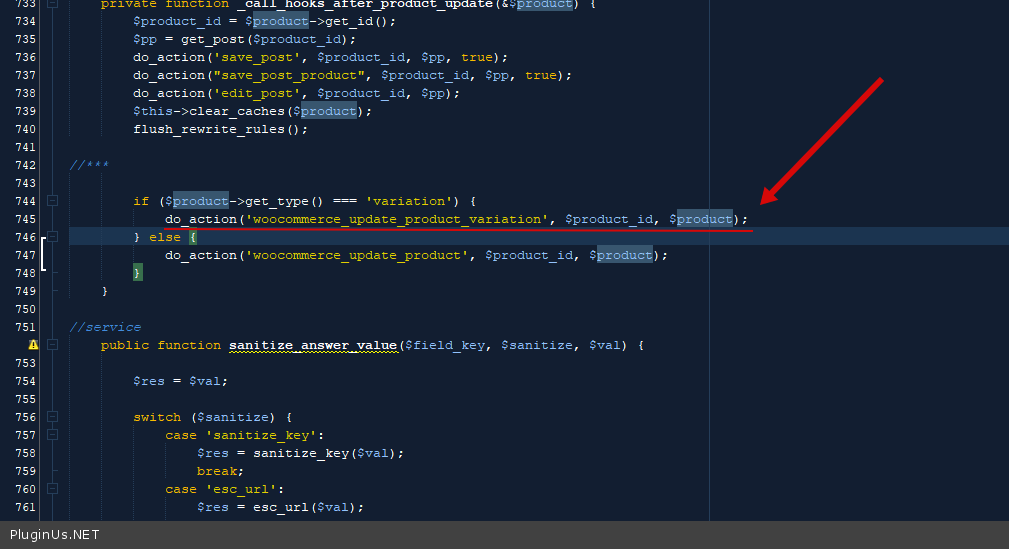Collapse the fold marker at line 733
Screen dimensions: 1009x549
tap(52, 4)
